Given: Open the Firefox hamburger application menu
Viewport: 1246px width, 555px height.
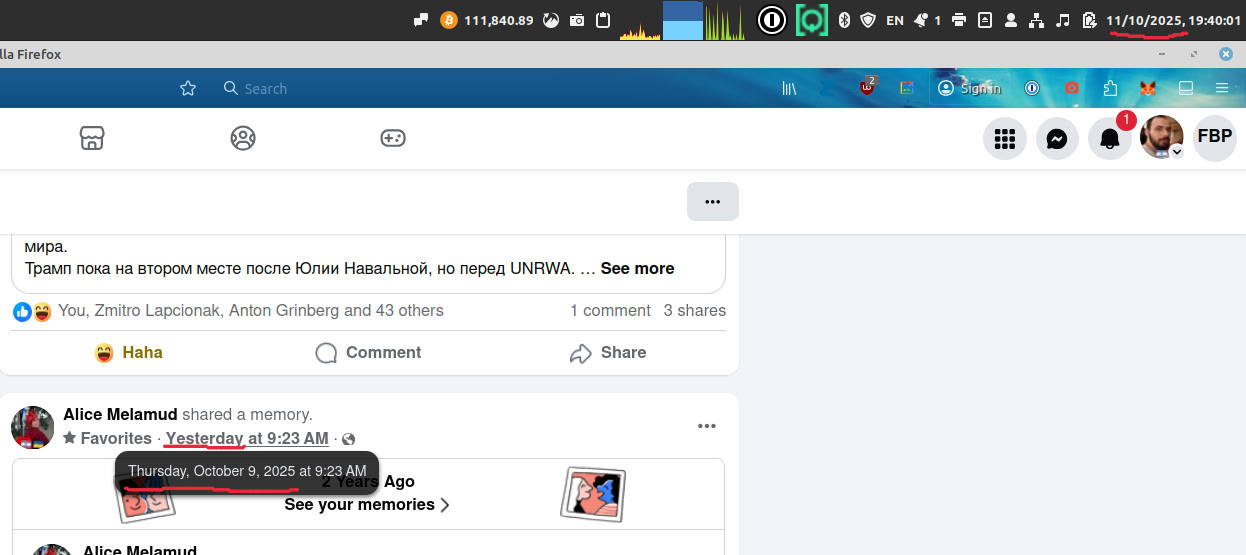Looking at the screenshot, I should point(1221,88).
